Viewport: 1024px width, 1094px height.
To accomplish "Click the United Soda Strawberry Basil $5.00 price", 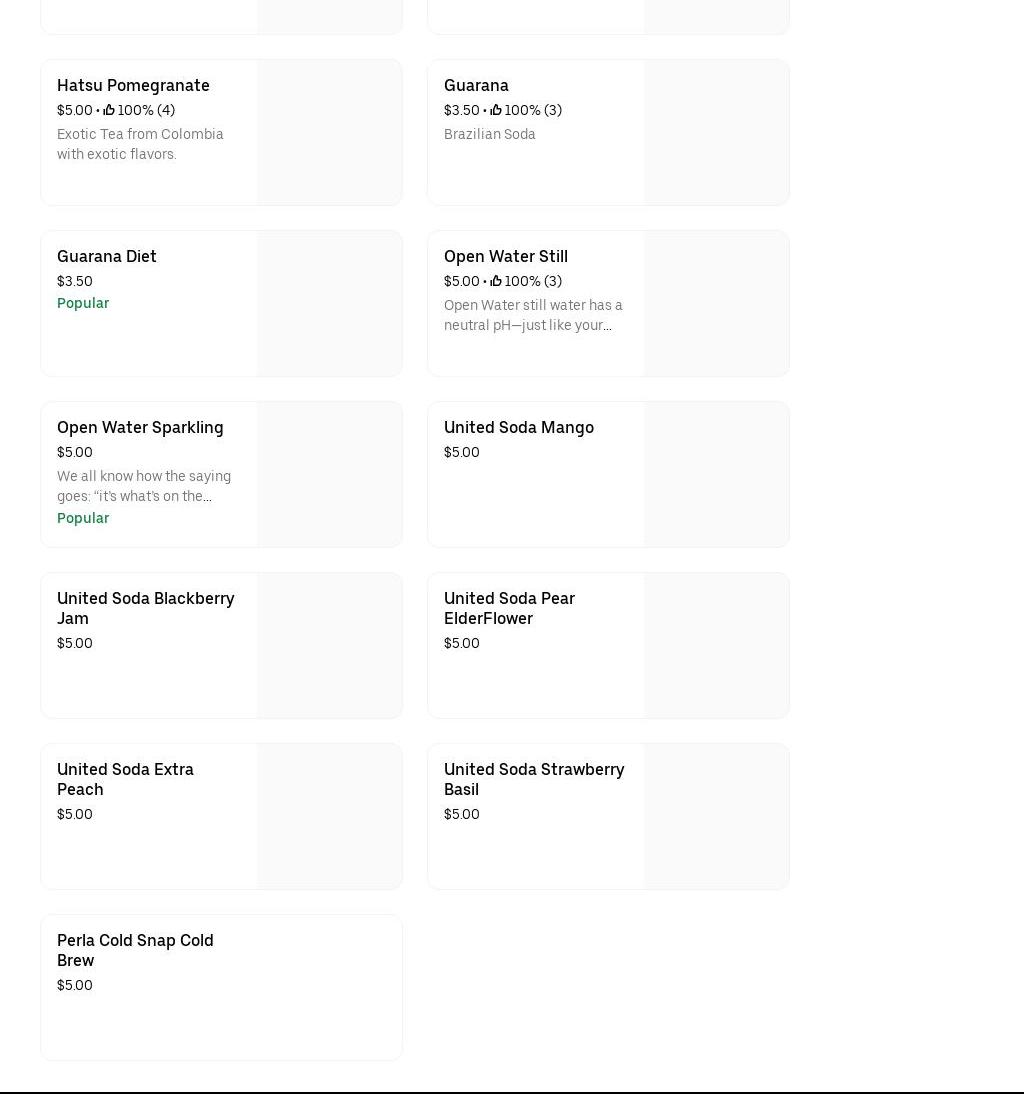I will (x=461, y=814).
